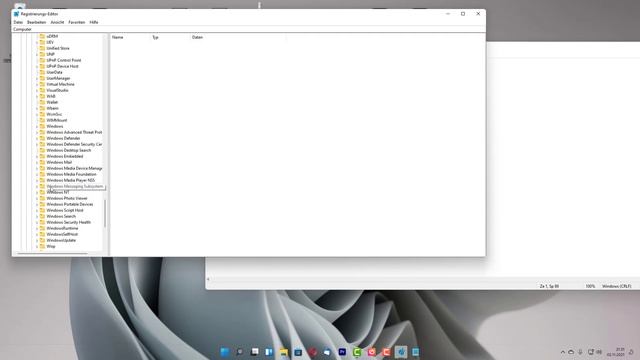Expand the Windows Search key
Image resolution: width=640 pixels, height=360 pixels.
[37, 216]
